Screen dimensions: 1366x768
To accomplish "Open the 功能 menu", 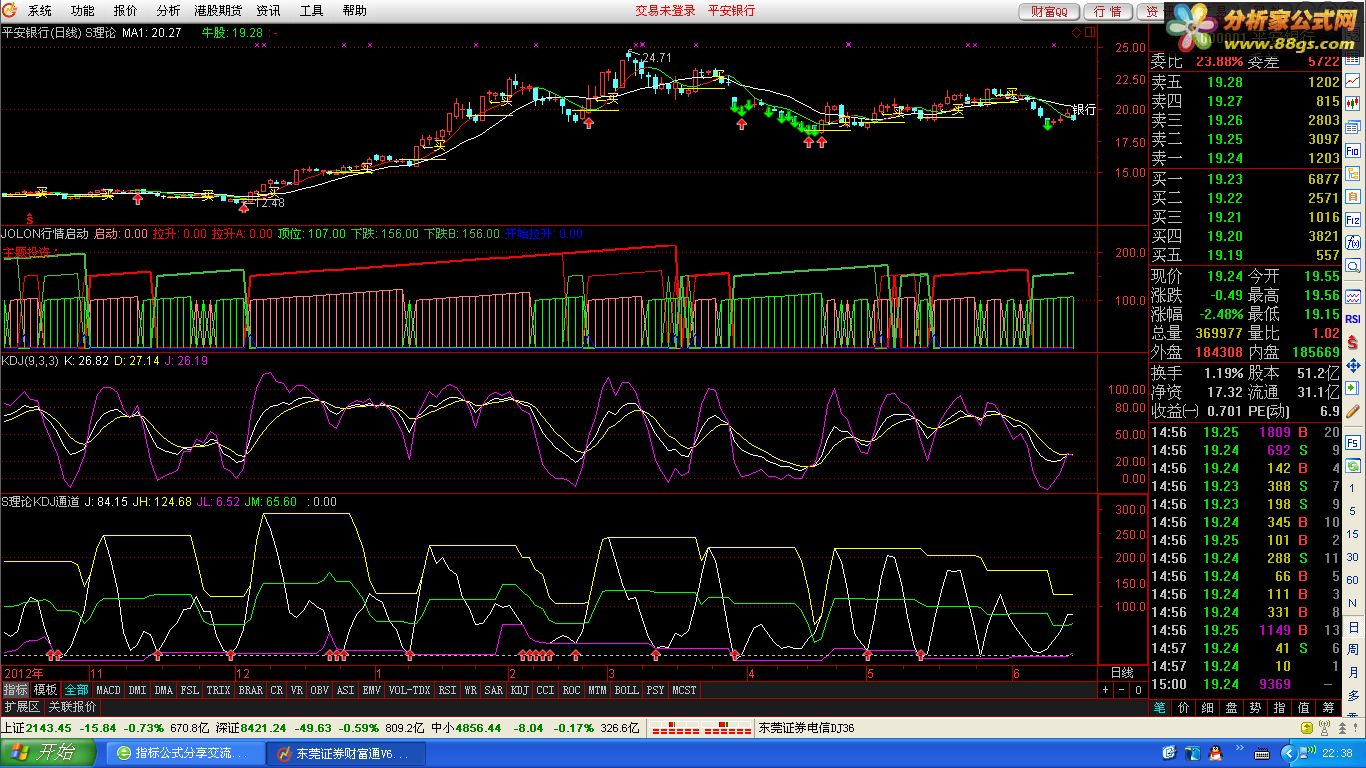I will click(x=83, y=11).
